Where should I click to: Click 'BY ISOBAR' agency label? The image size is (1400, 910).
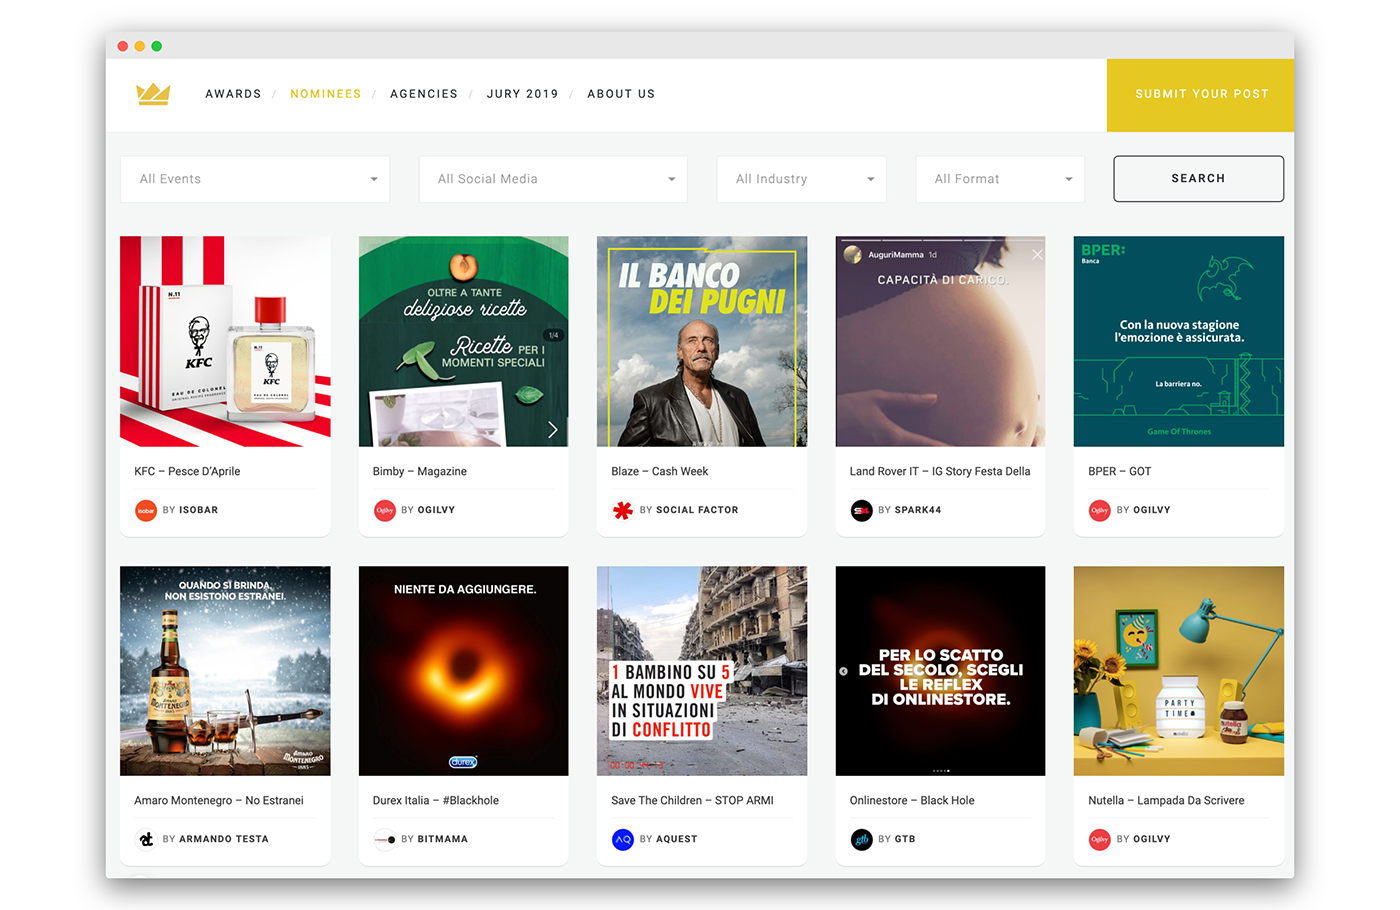[x=190, y=510]
